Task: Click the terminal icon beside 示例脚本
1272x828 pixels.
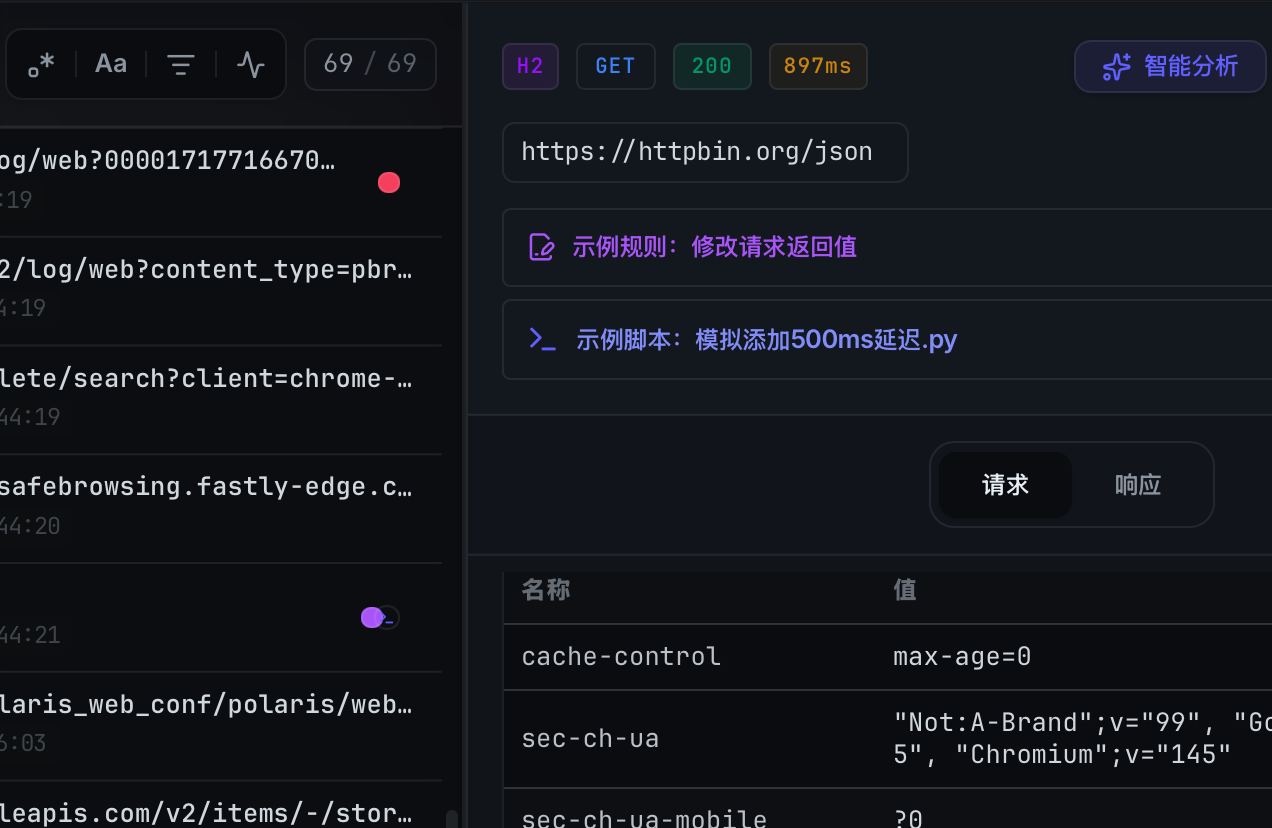Action: click(542, 339)
